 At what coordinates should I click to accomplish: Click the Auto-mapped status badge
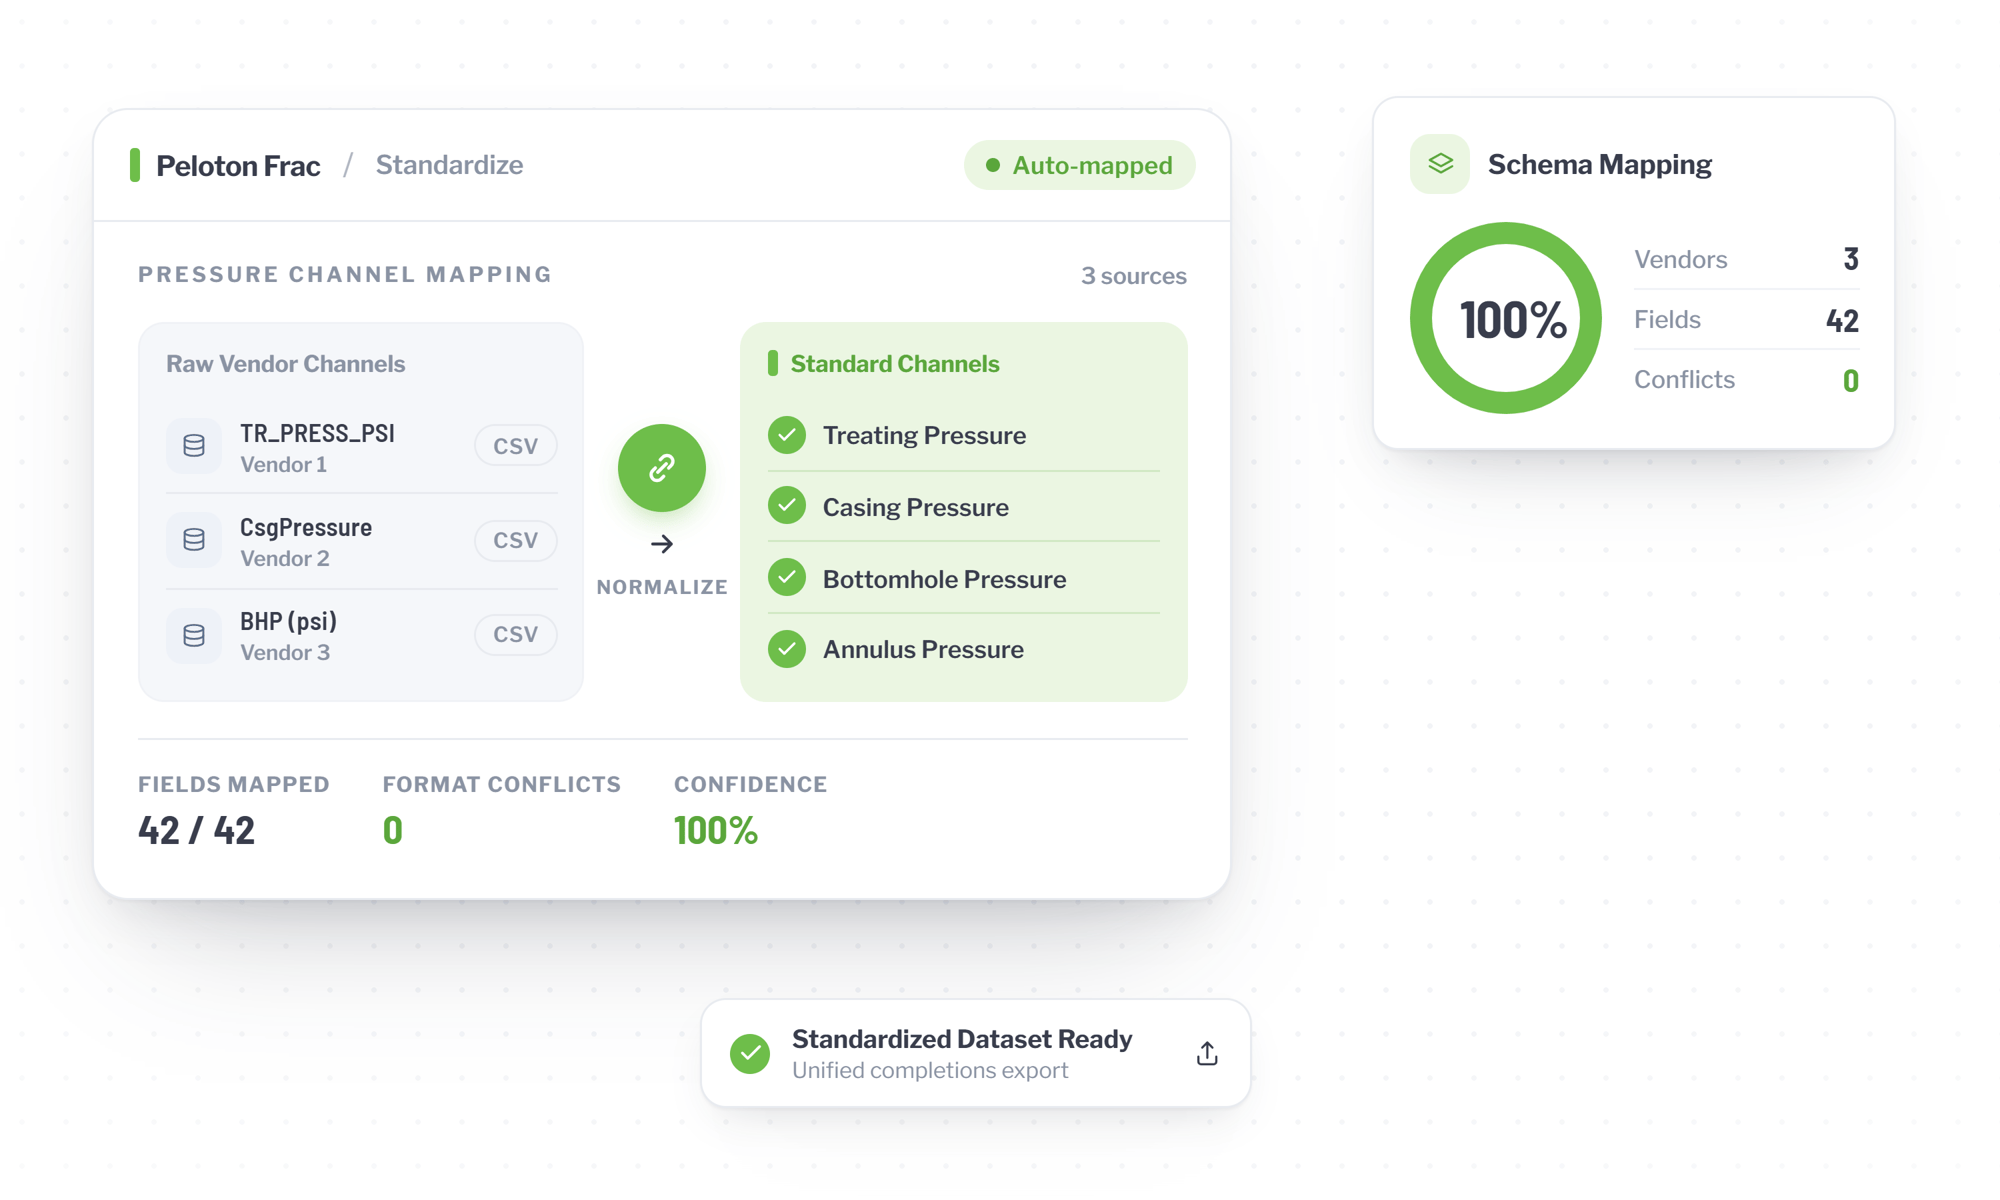(1079, 165)
